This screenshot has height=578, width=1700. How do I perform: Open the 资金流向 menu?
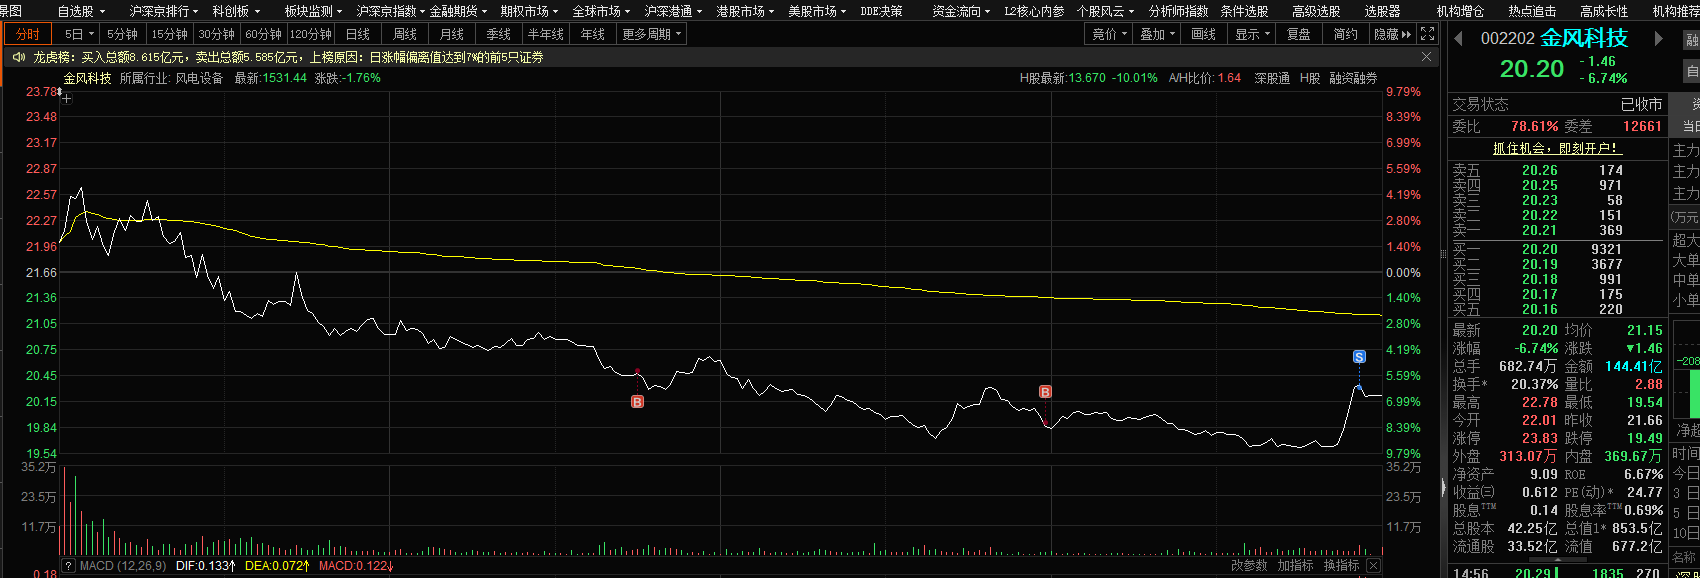click(x=961, y=11)
